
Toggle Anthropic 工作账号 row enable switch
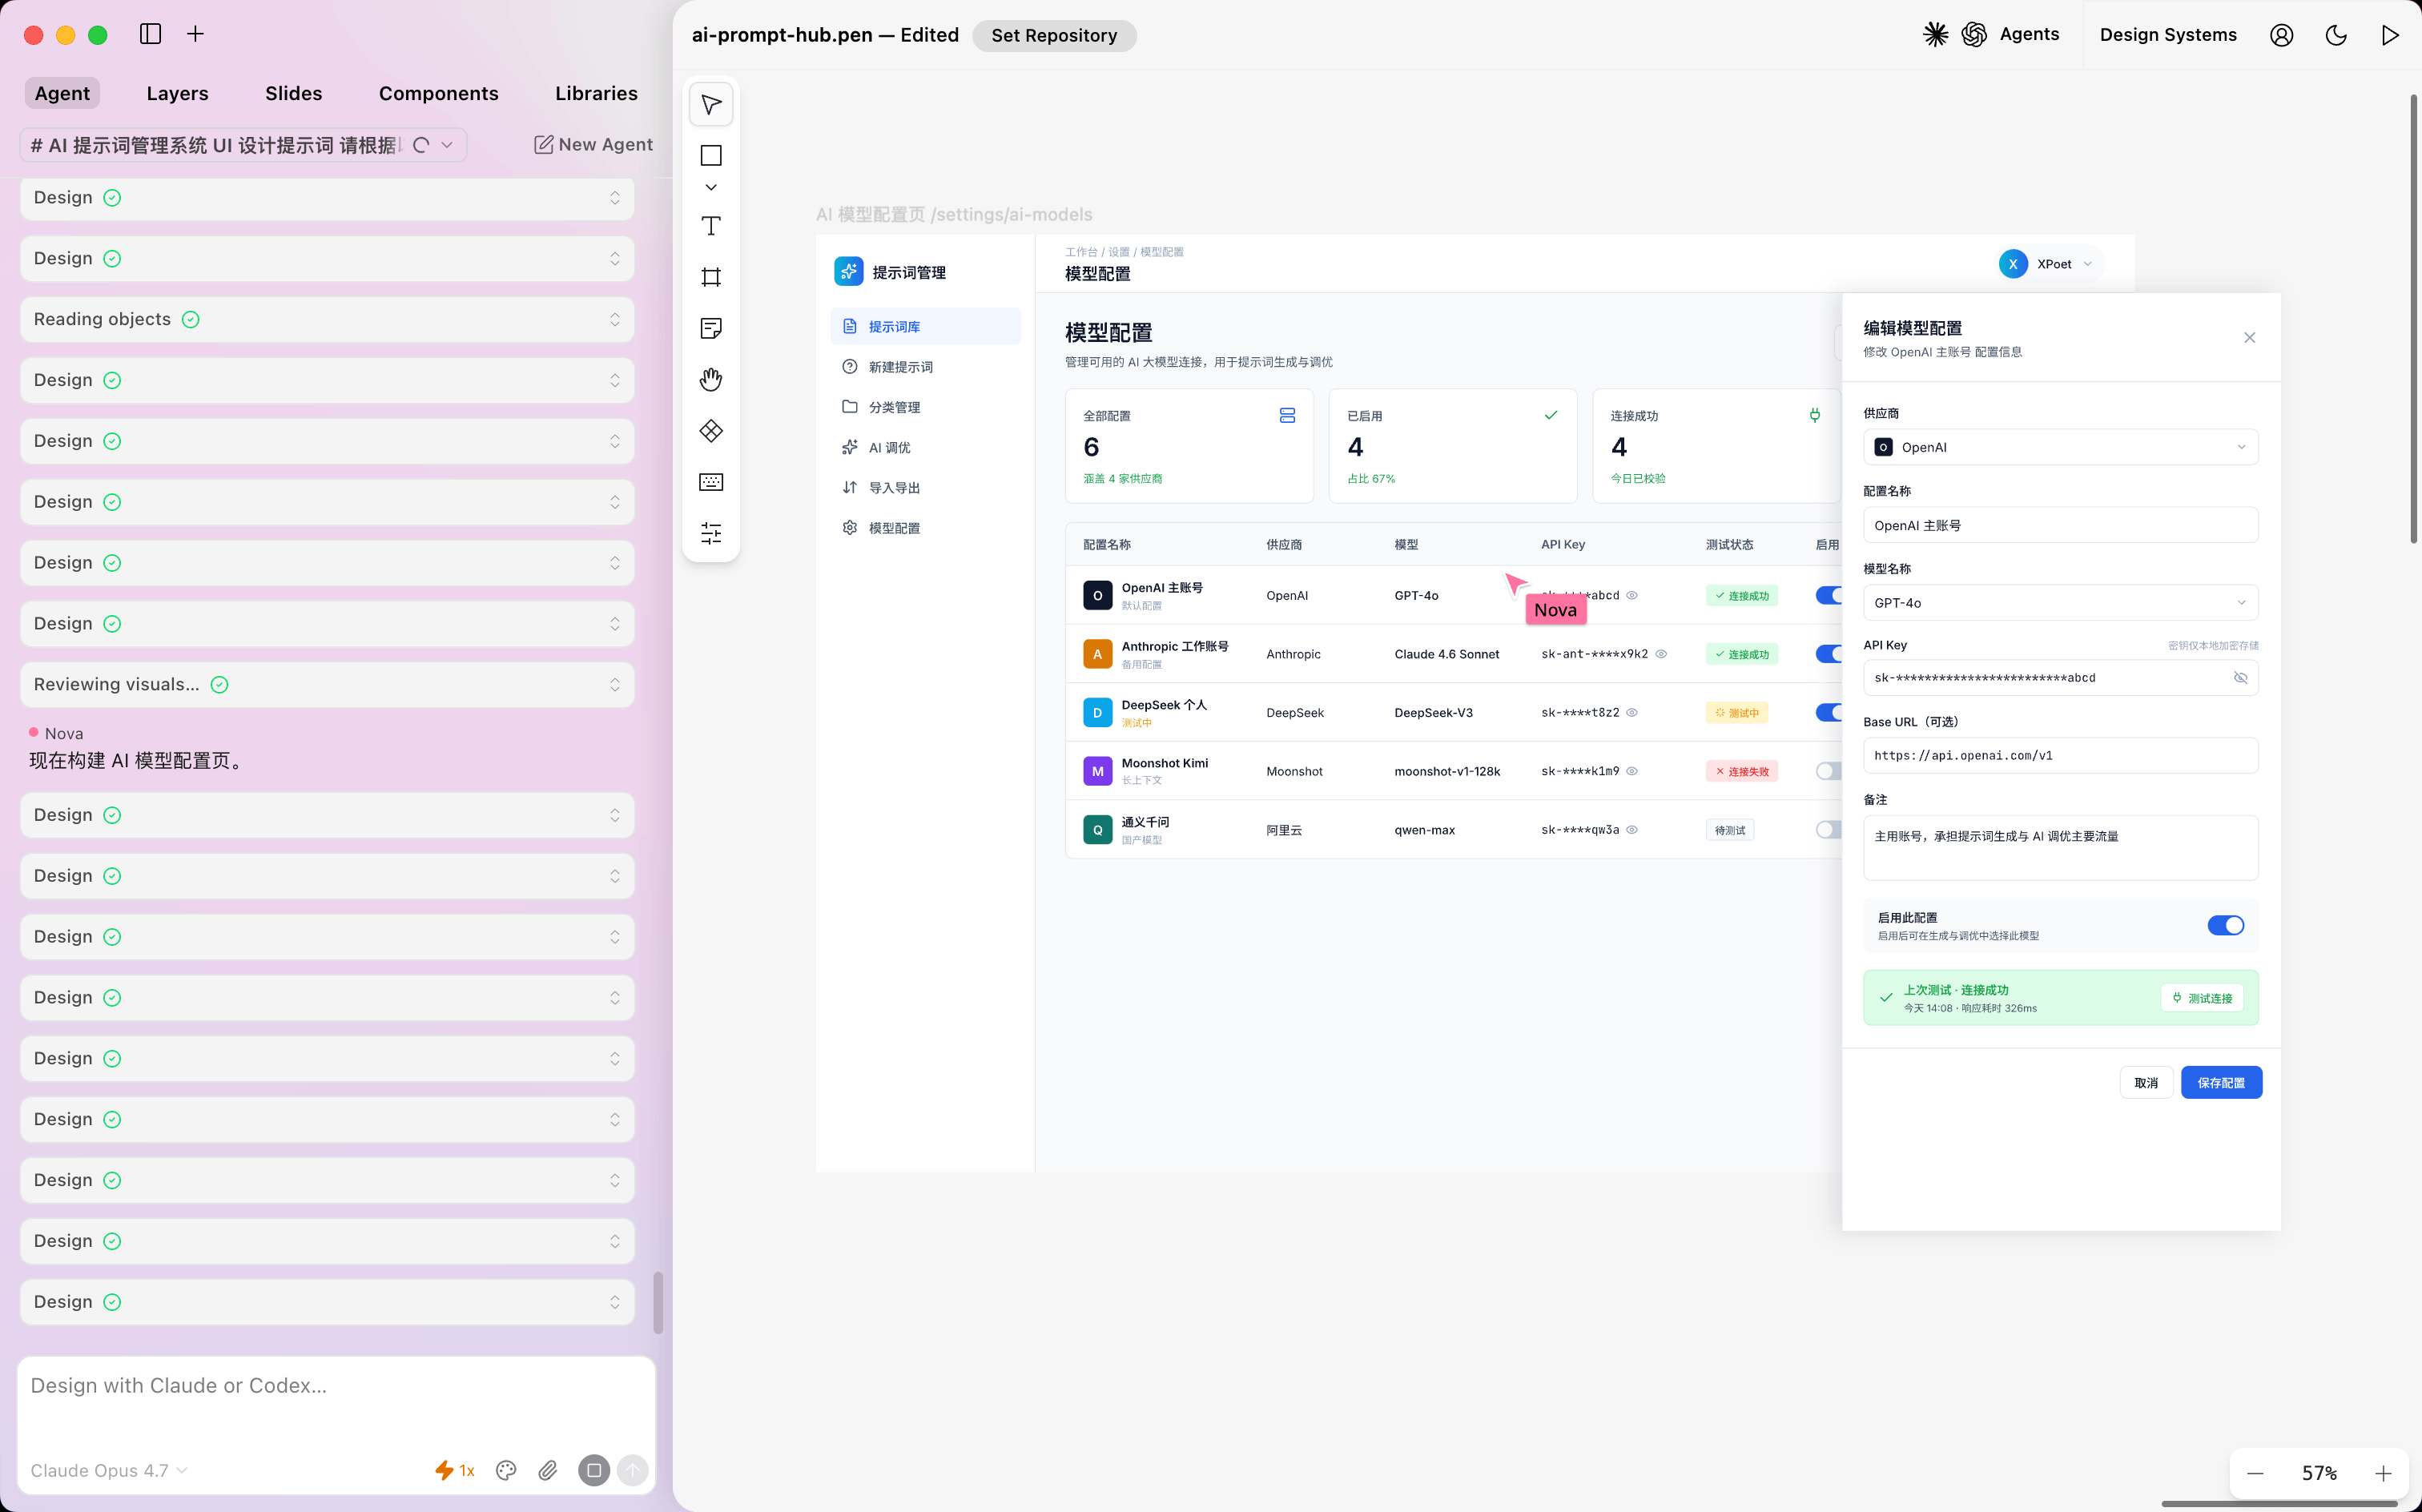pos(1829,654)
